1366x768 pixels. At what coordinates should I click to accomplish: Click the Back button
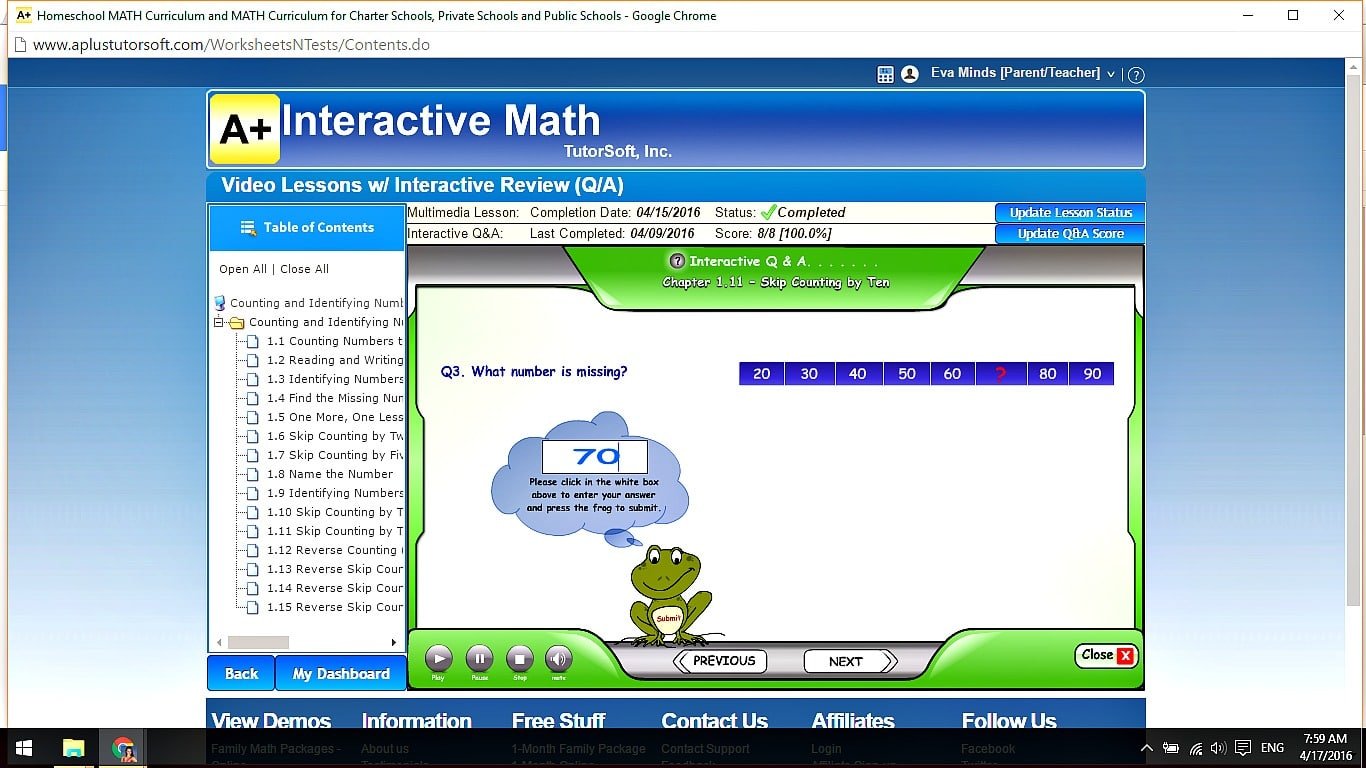(241, 673)
